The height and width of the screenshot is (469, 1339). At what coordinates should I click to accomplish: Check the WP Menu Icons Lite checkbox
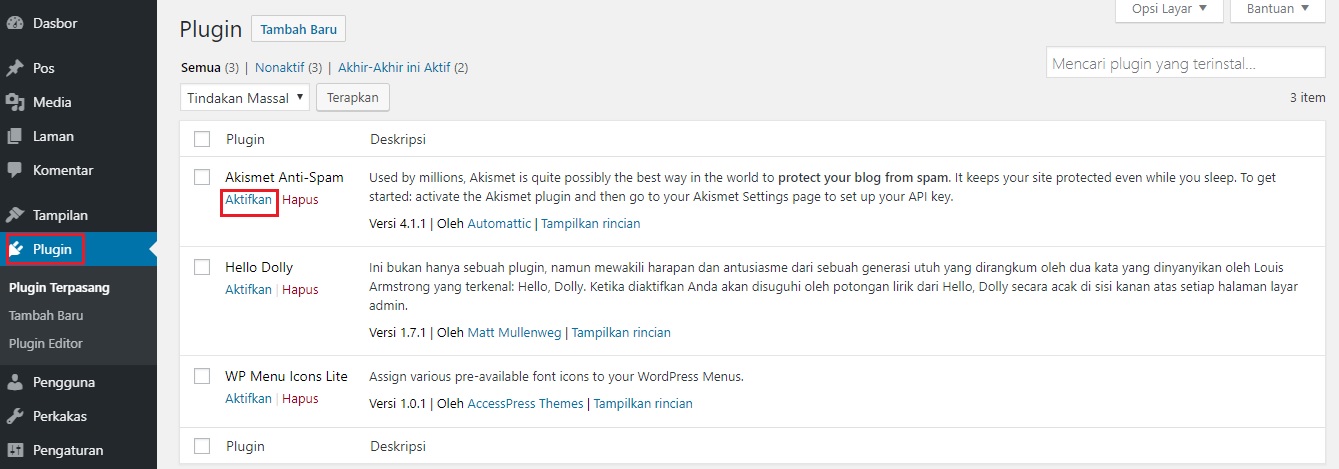tap(202, 376)
